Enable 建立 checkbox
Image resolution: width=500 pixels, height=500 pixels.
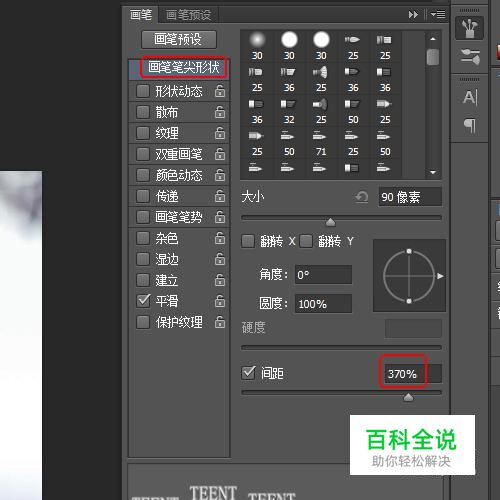(143, 280)
